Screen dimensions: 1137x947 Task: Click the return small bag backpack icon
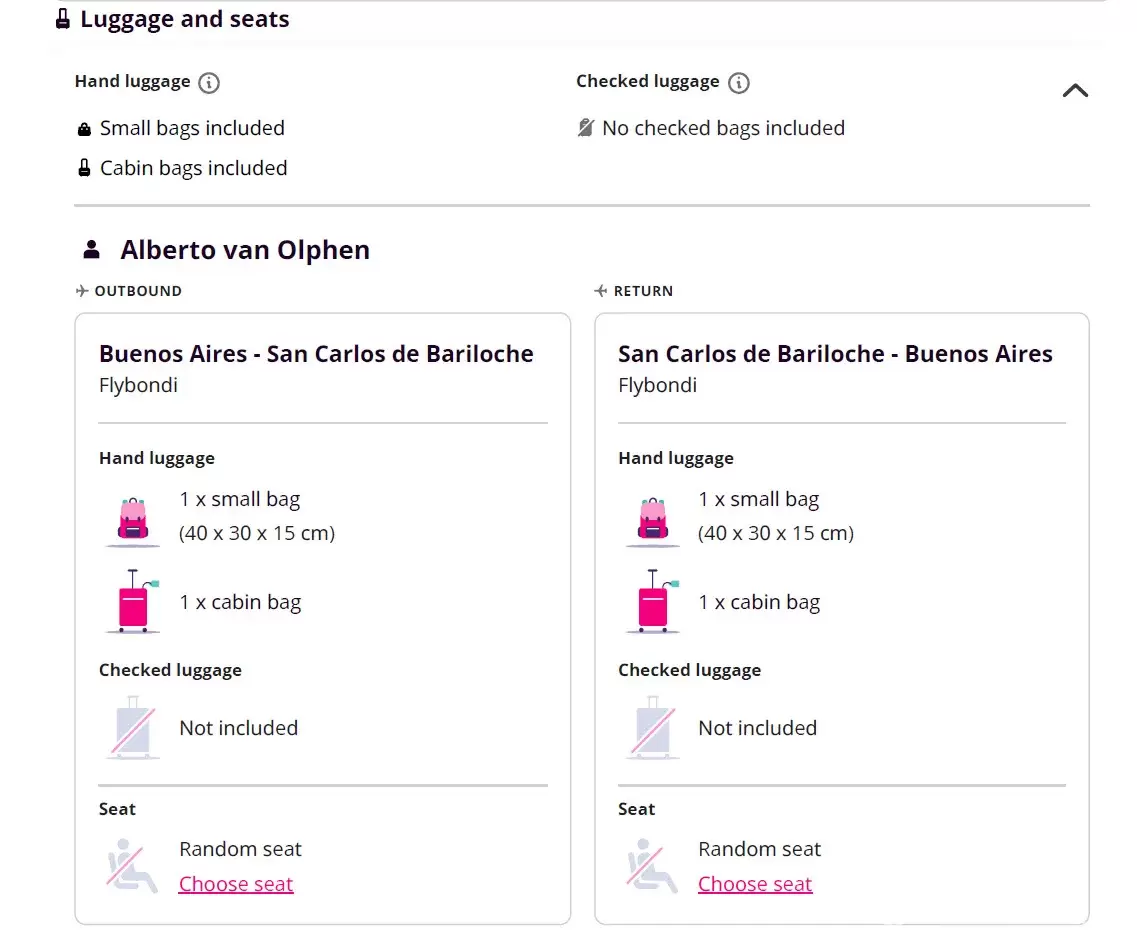point(653,520)
